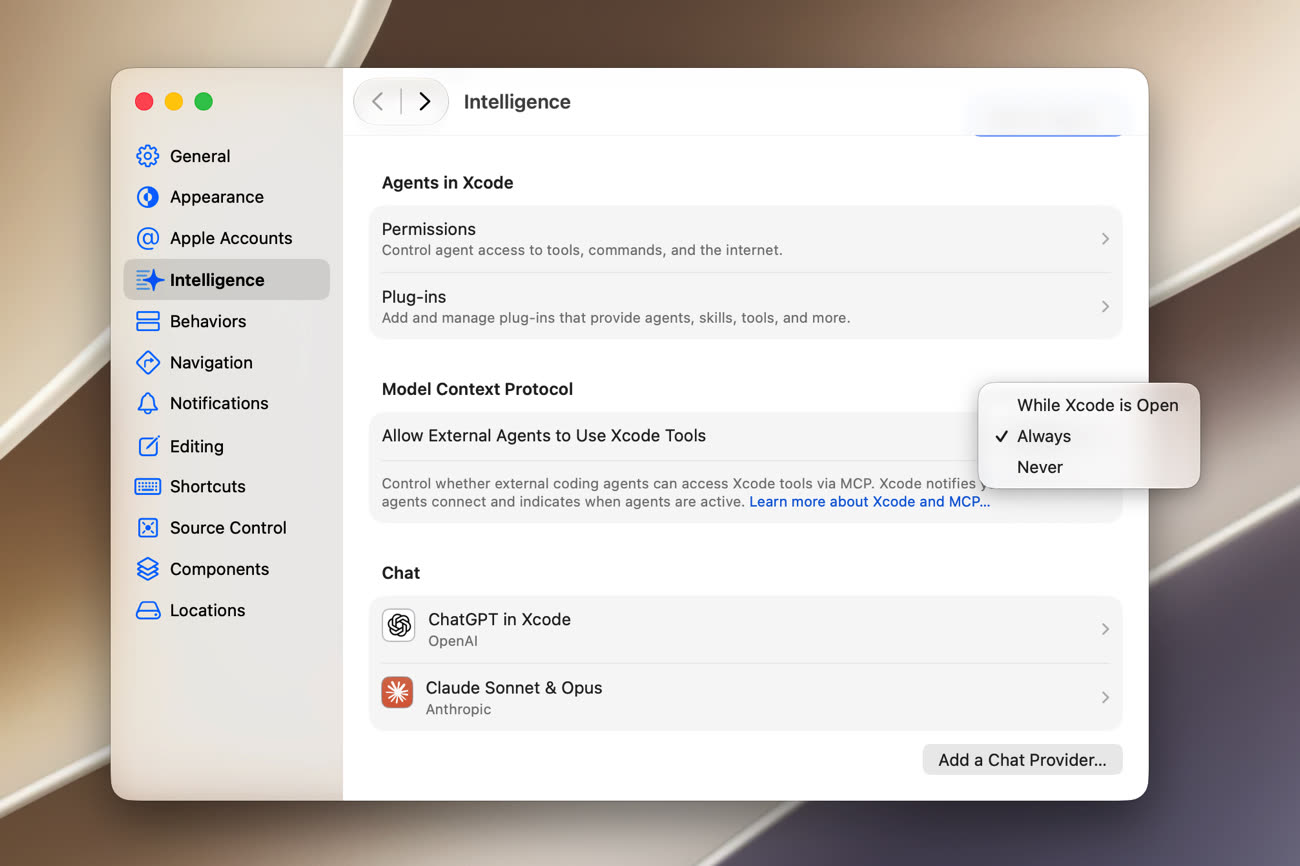Click the Source Control icon
Image resolution: width=1300 pixels, height=866 pixels.
point(148,527)
